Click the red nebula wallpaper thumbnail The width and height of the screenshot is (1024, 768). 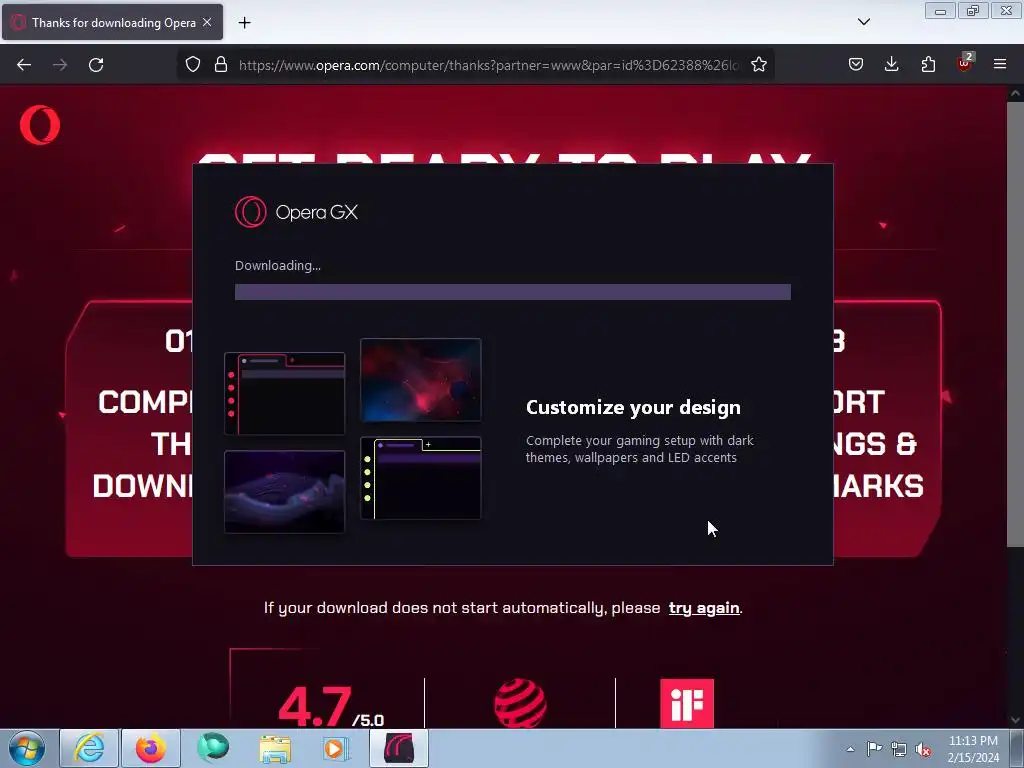(421, 379)
